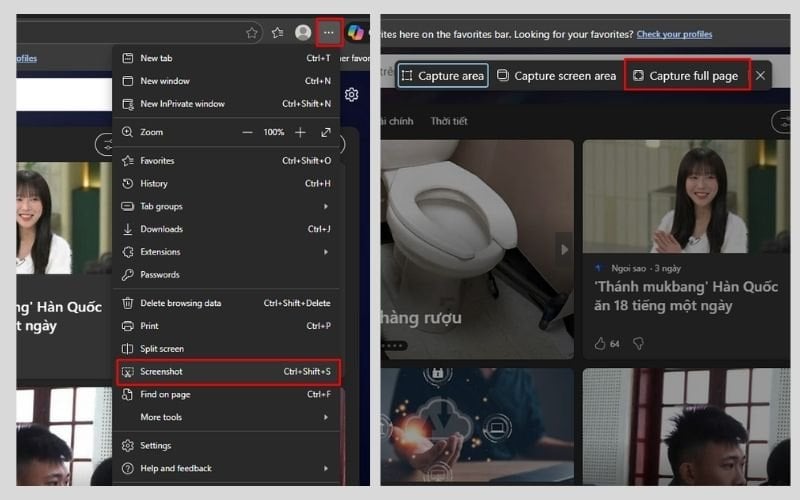Open a New InPrivate window
The image size is (800, 500).
227,104
